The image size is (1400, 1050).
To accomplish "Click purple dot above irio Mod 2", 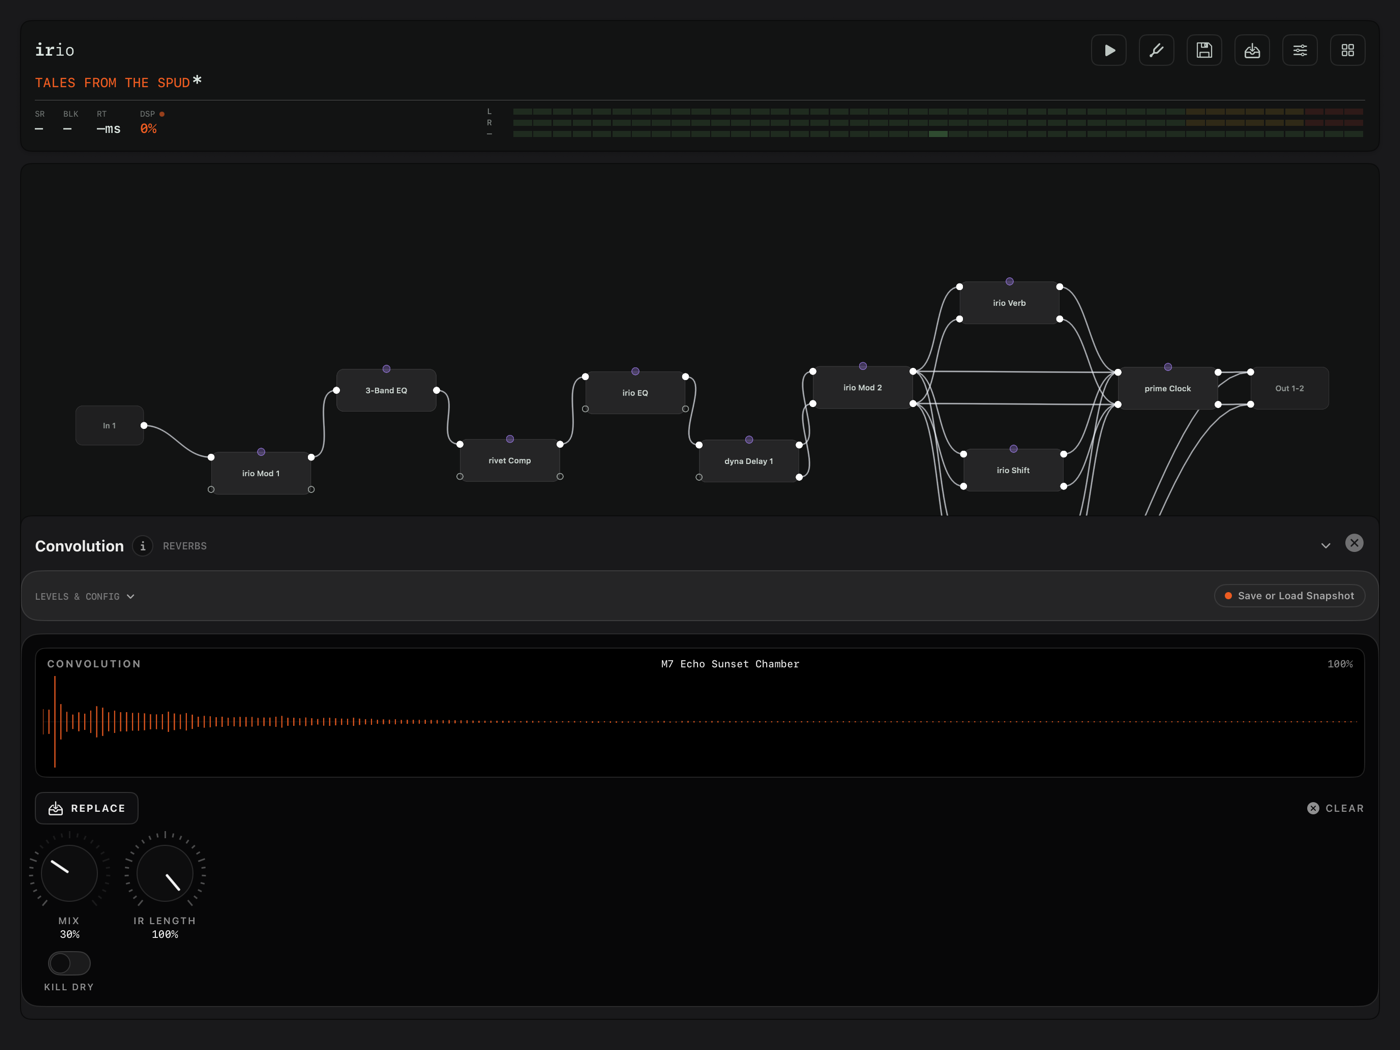I will point(863,366).
